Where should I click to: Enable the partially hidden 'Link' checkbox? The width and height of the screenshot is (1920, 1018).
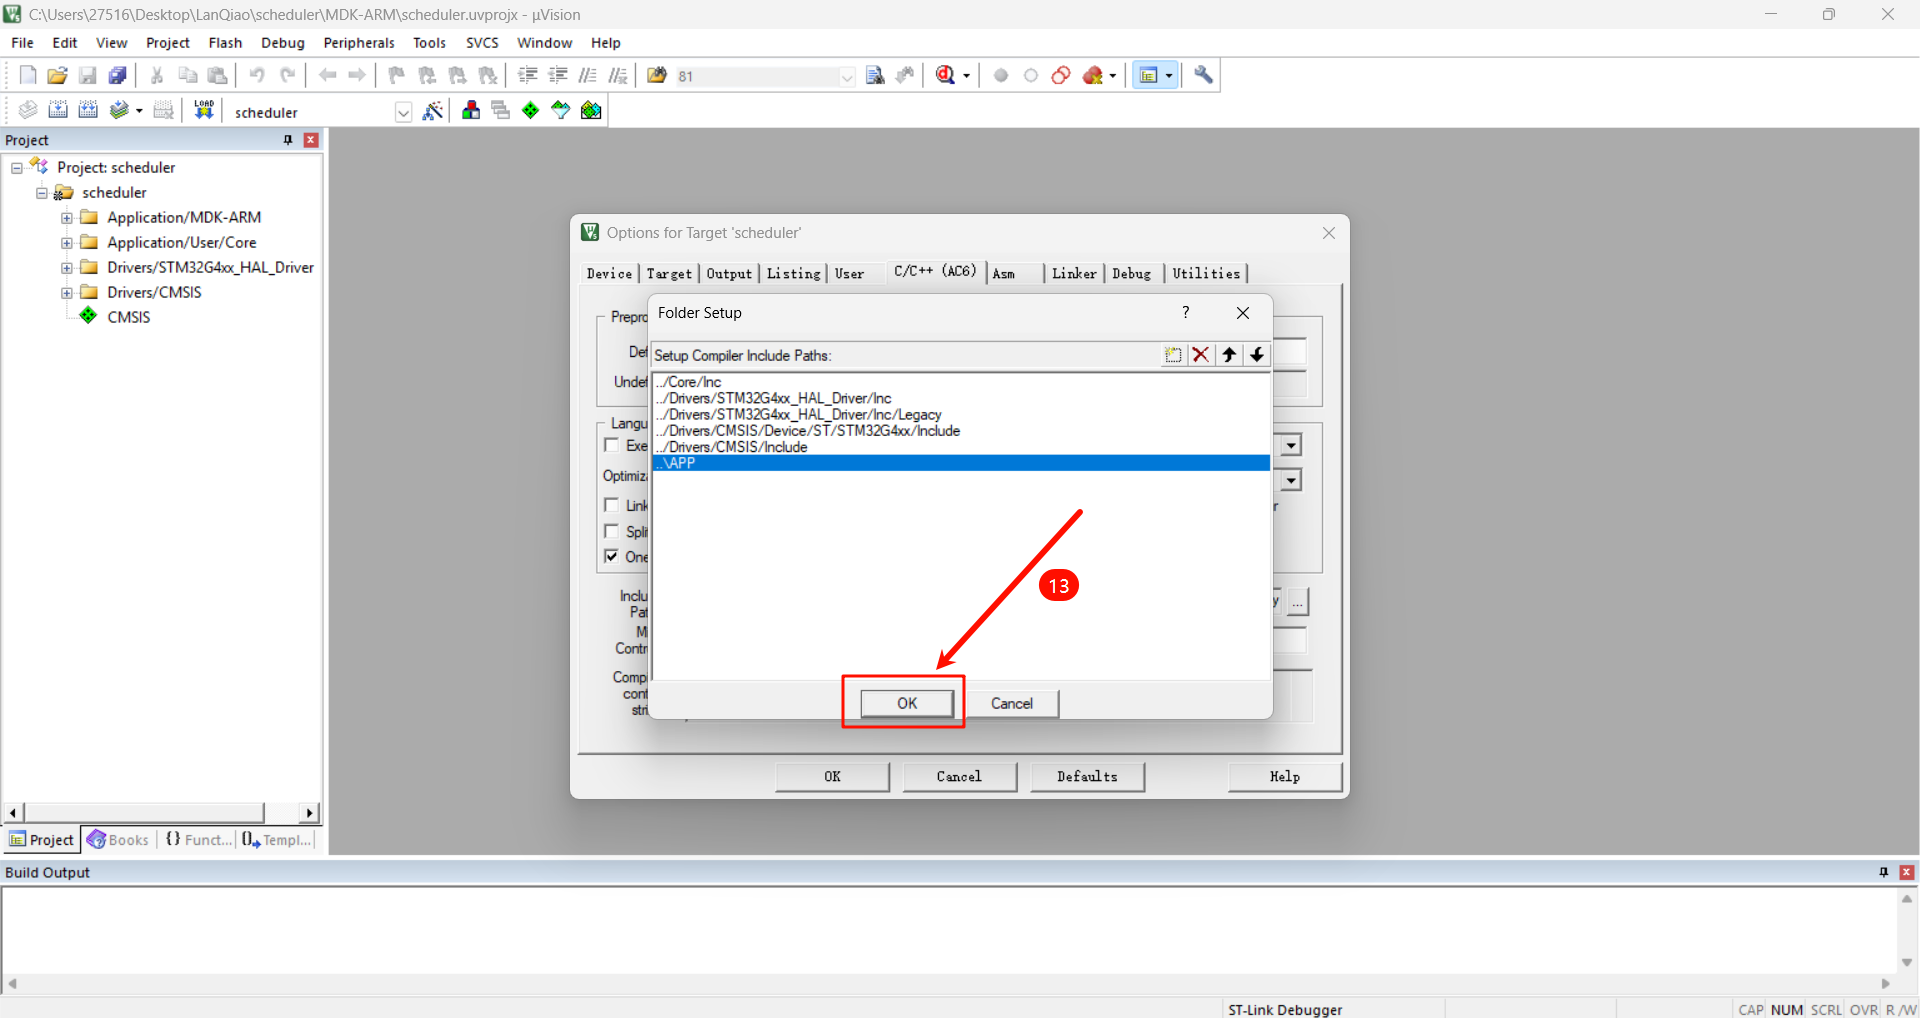click(611, 505)
